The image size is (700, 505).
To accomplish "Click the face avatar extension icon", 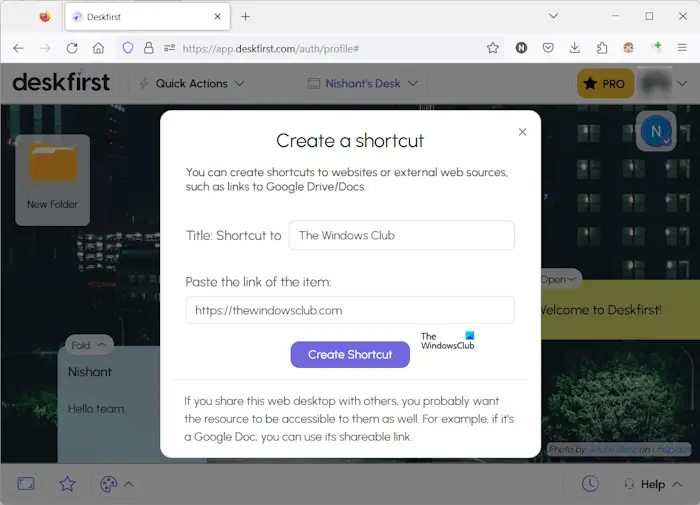I will coord(629,48).
